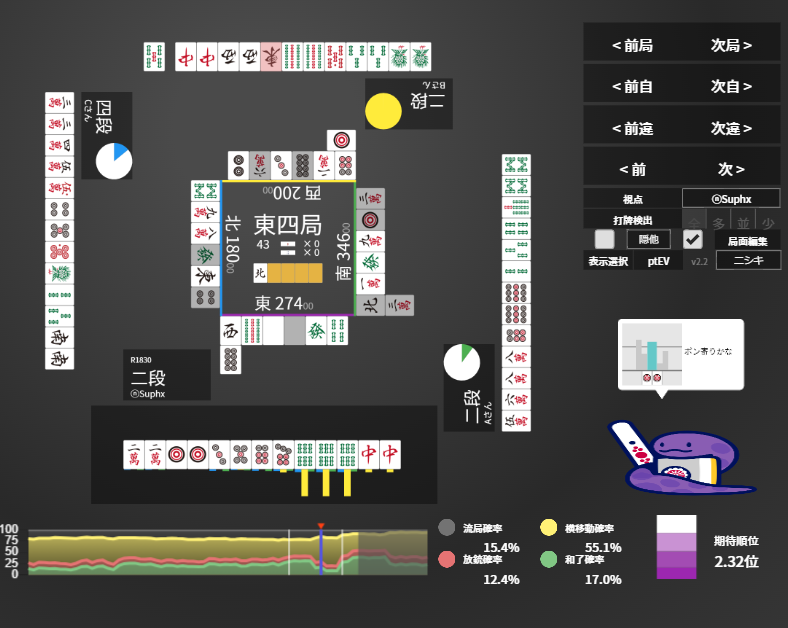Click 北 tile in right player's discards
Image resolution: width=788 pixels, height=628 pixels.
tap(370, 305)
